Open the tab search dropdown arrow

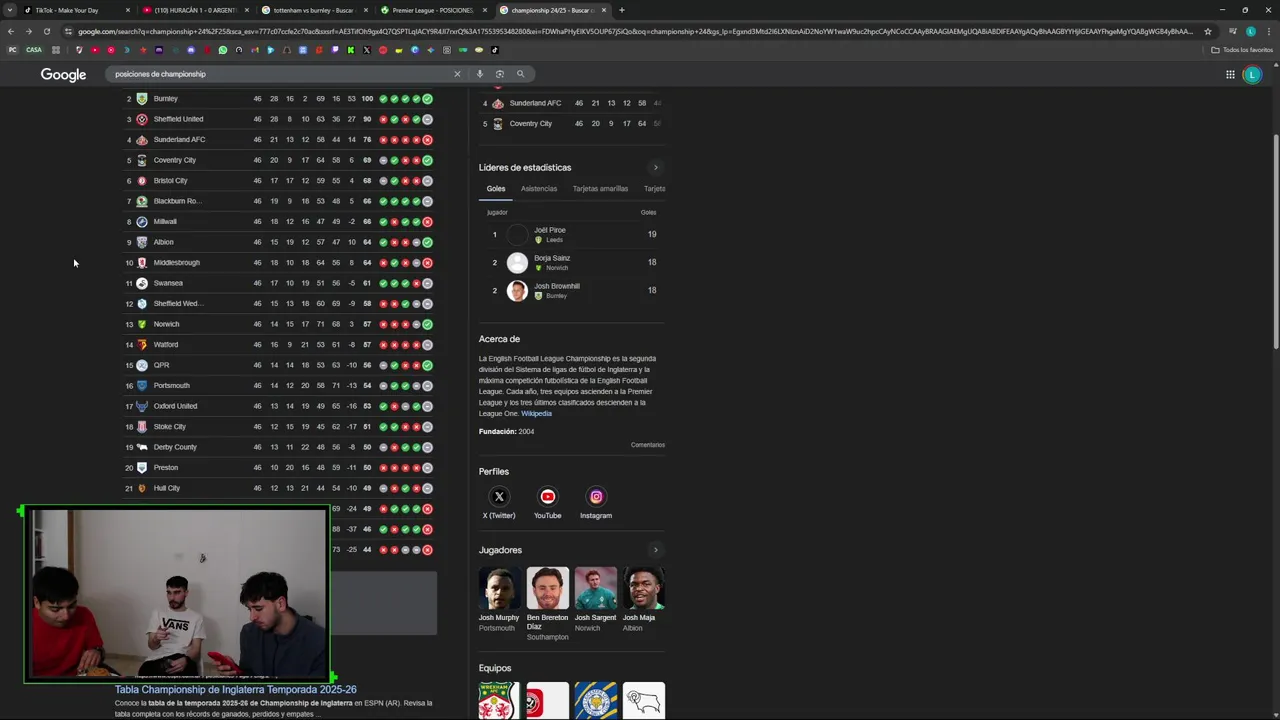[11, 10]
